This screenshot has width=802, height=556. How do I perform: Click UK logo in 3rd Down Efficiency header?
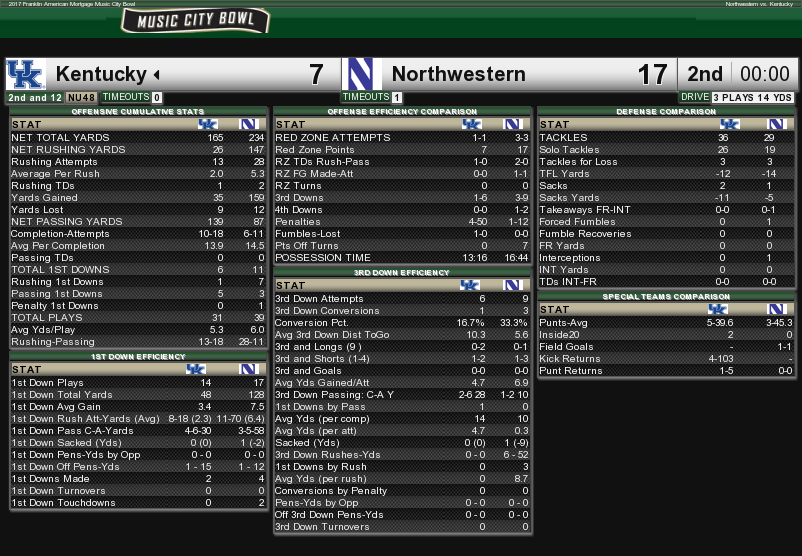(470, 285)
